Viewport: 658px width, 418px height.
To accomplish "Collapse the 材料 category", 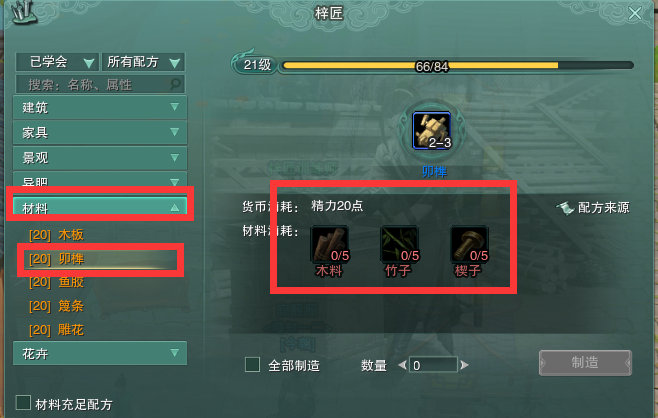I will click(x=100, y=206).
